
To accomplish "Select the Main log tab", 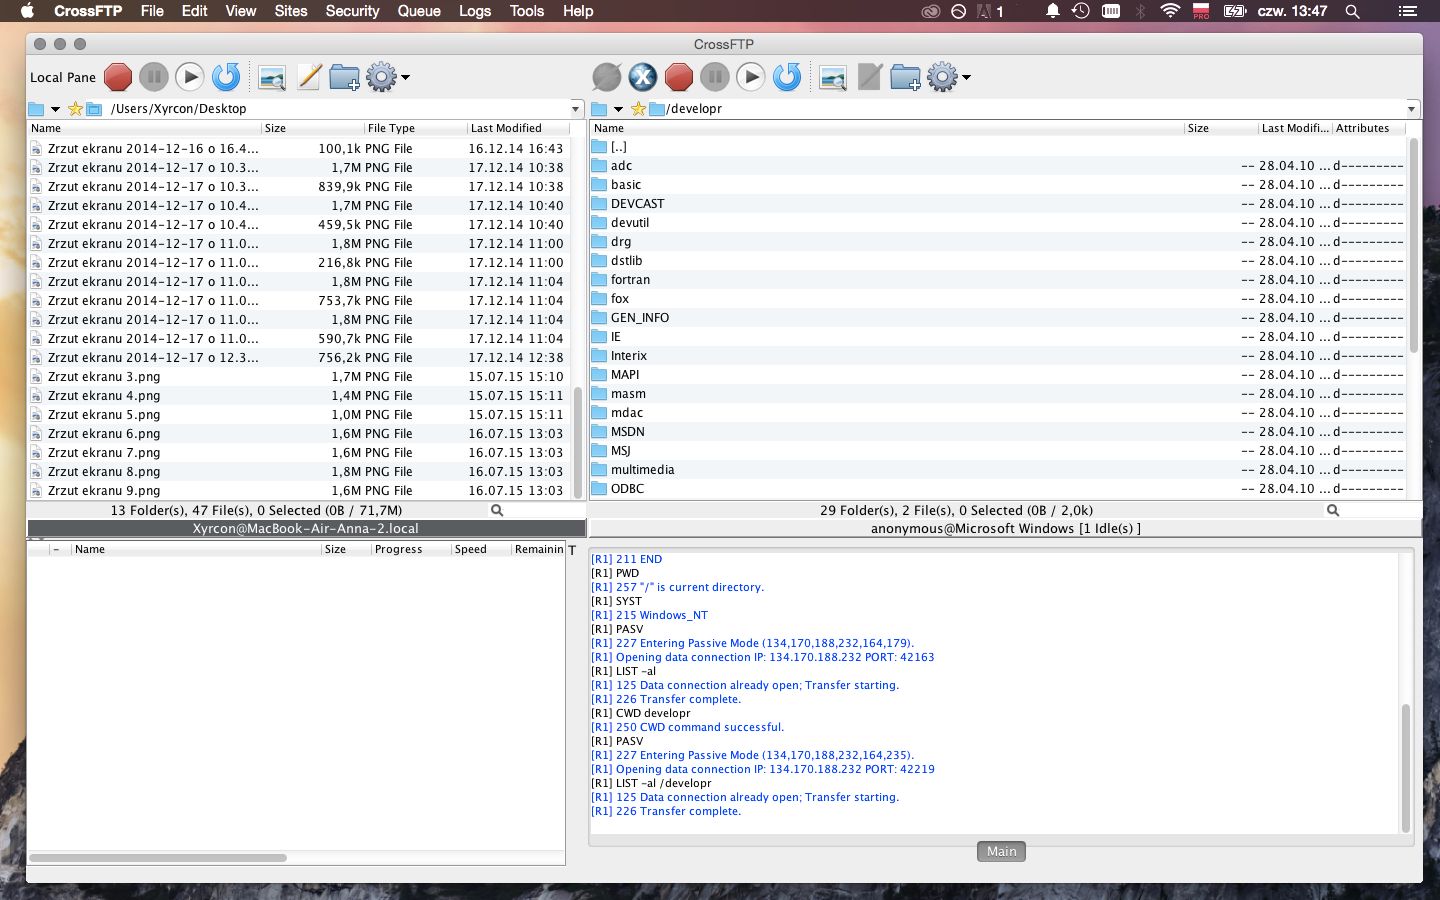I will click(x=1001, y=851).
